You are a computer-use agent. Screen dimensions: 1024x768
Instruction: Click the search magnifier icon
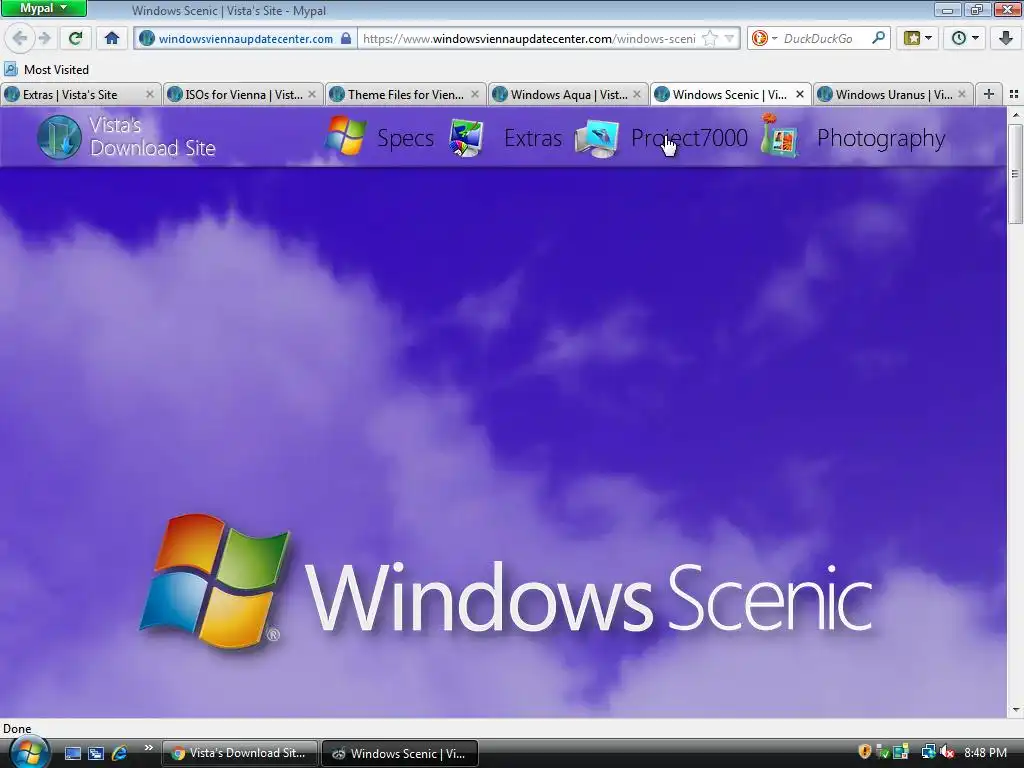point(878,38)
